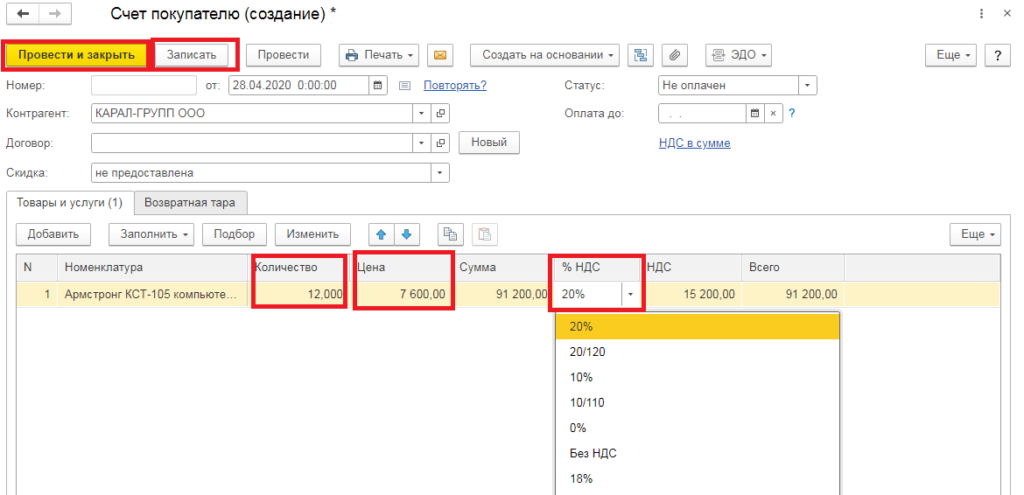Image resolution: width=1024 pixels, height=495 pixels.
Task: Open the date calendar picker icon
Action: 377,86
